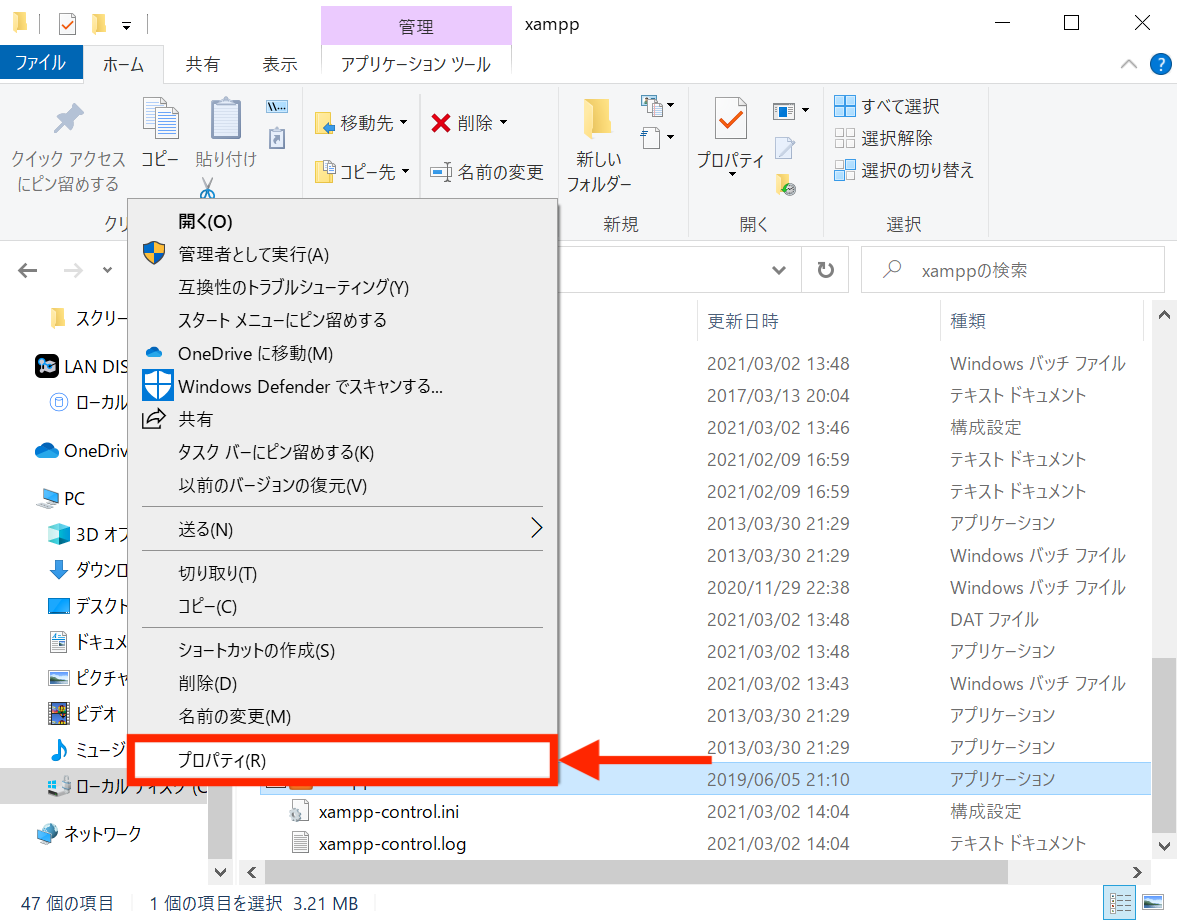Open the ファイル tab
Image resolution: width=1178 pixels, height=920 pixels.
tap(41, 62)
